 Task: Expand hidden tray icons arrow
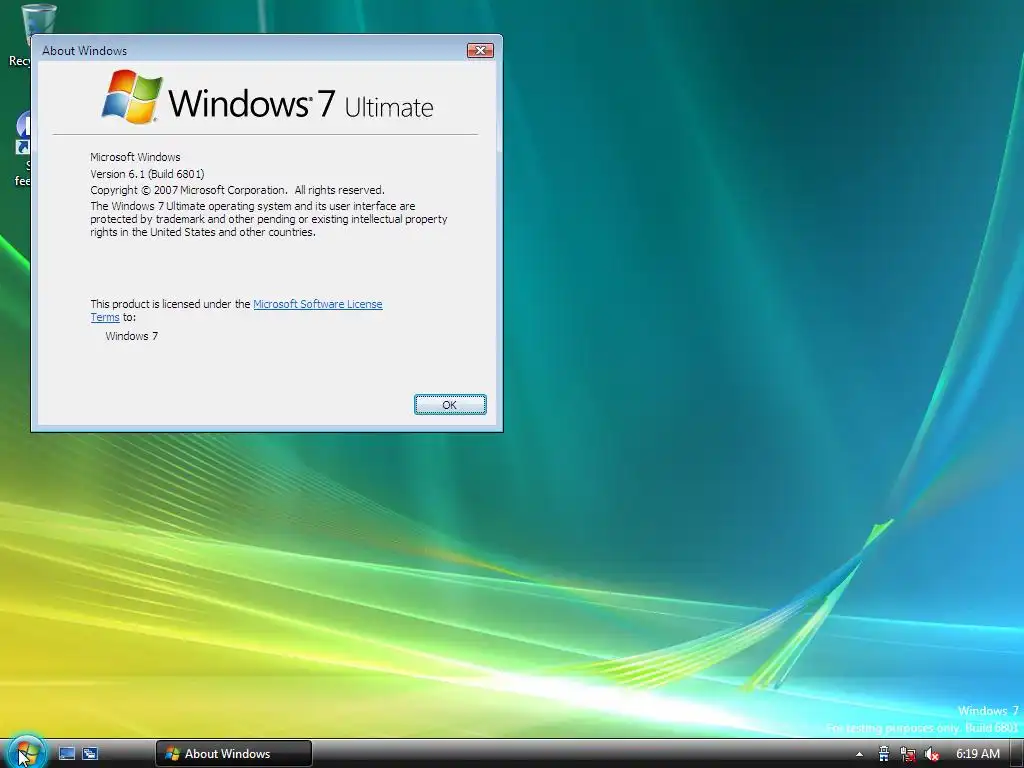coord(859,754)
